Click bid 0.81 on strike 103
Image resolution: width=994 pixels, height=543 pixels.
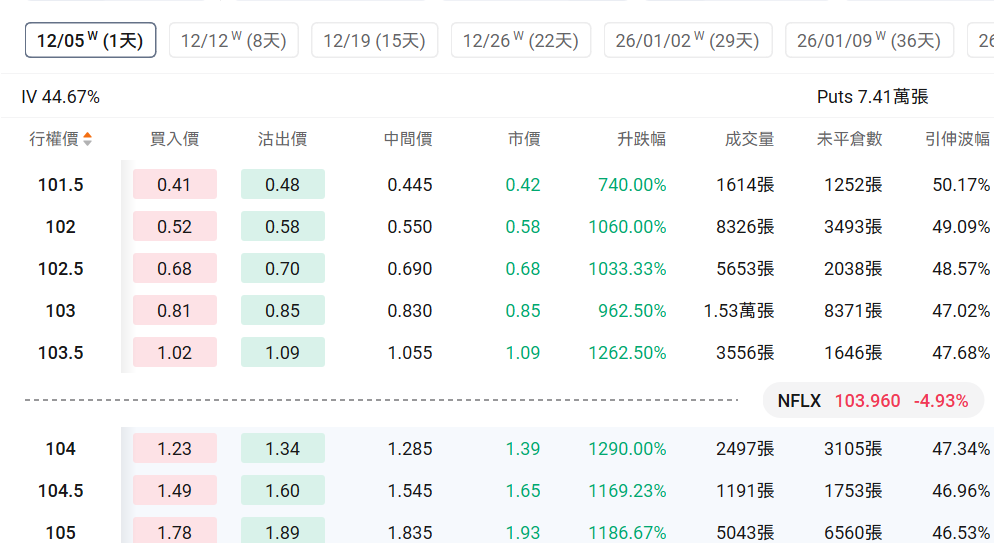174,311
